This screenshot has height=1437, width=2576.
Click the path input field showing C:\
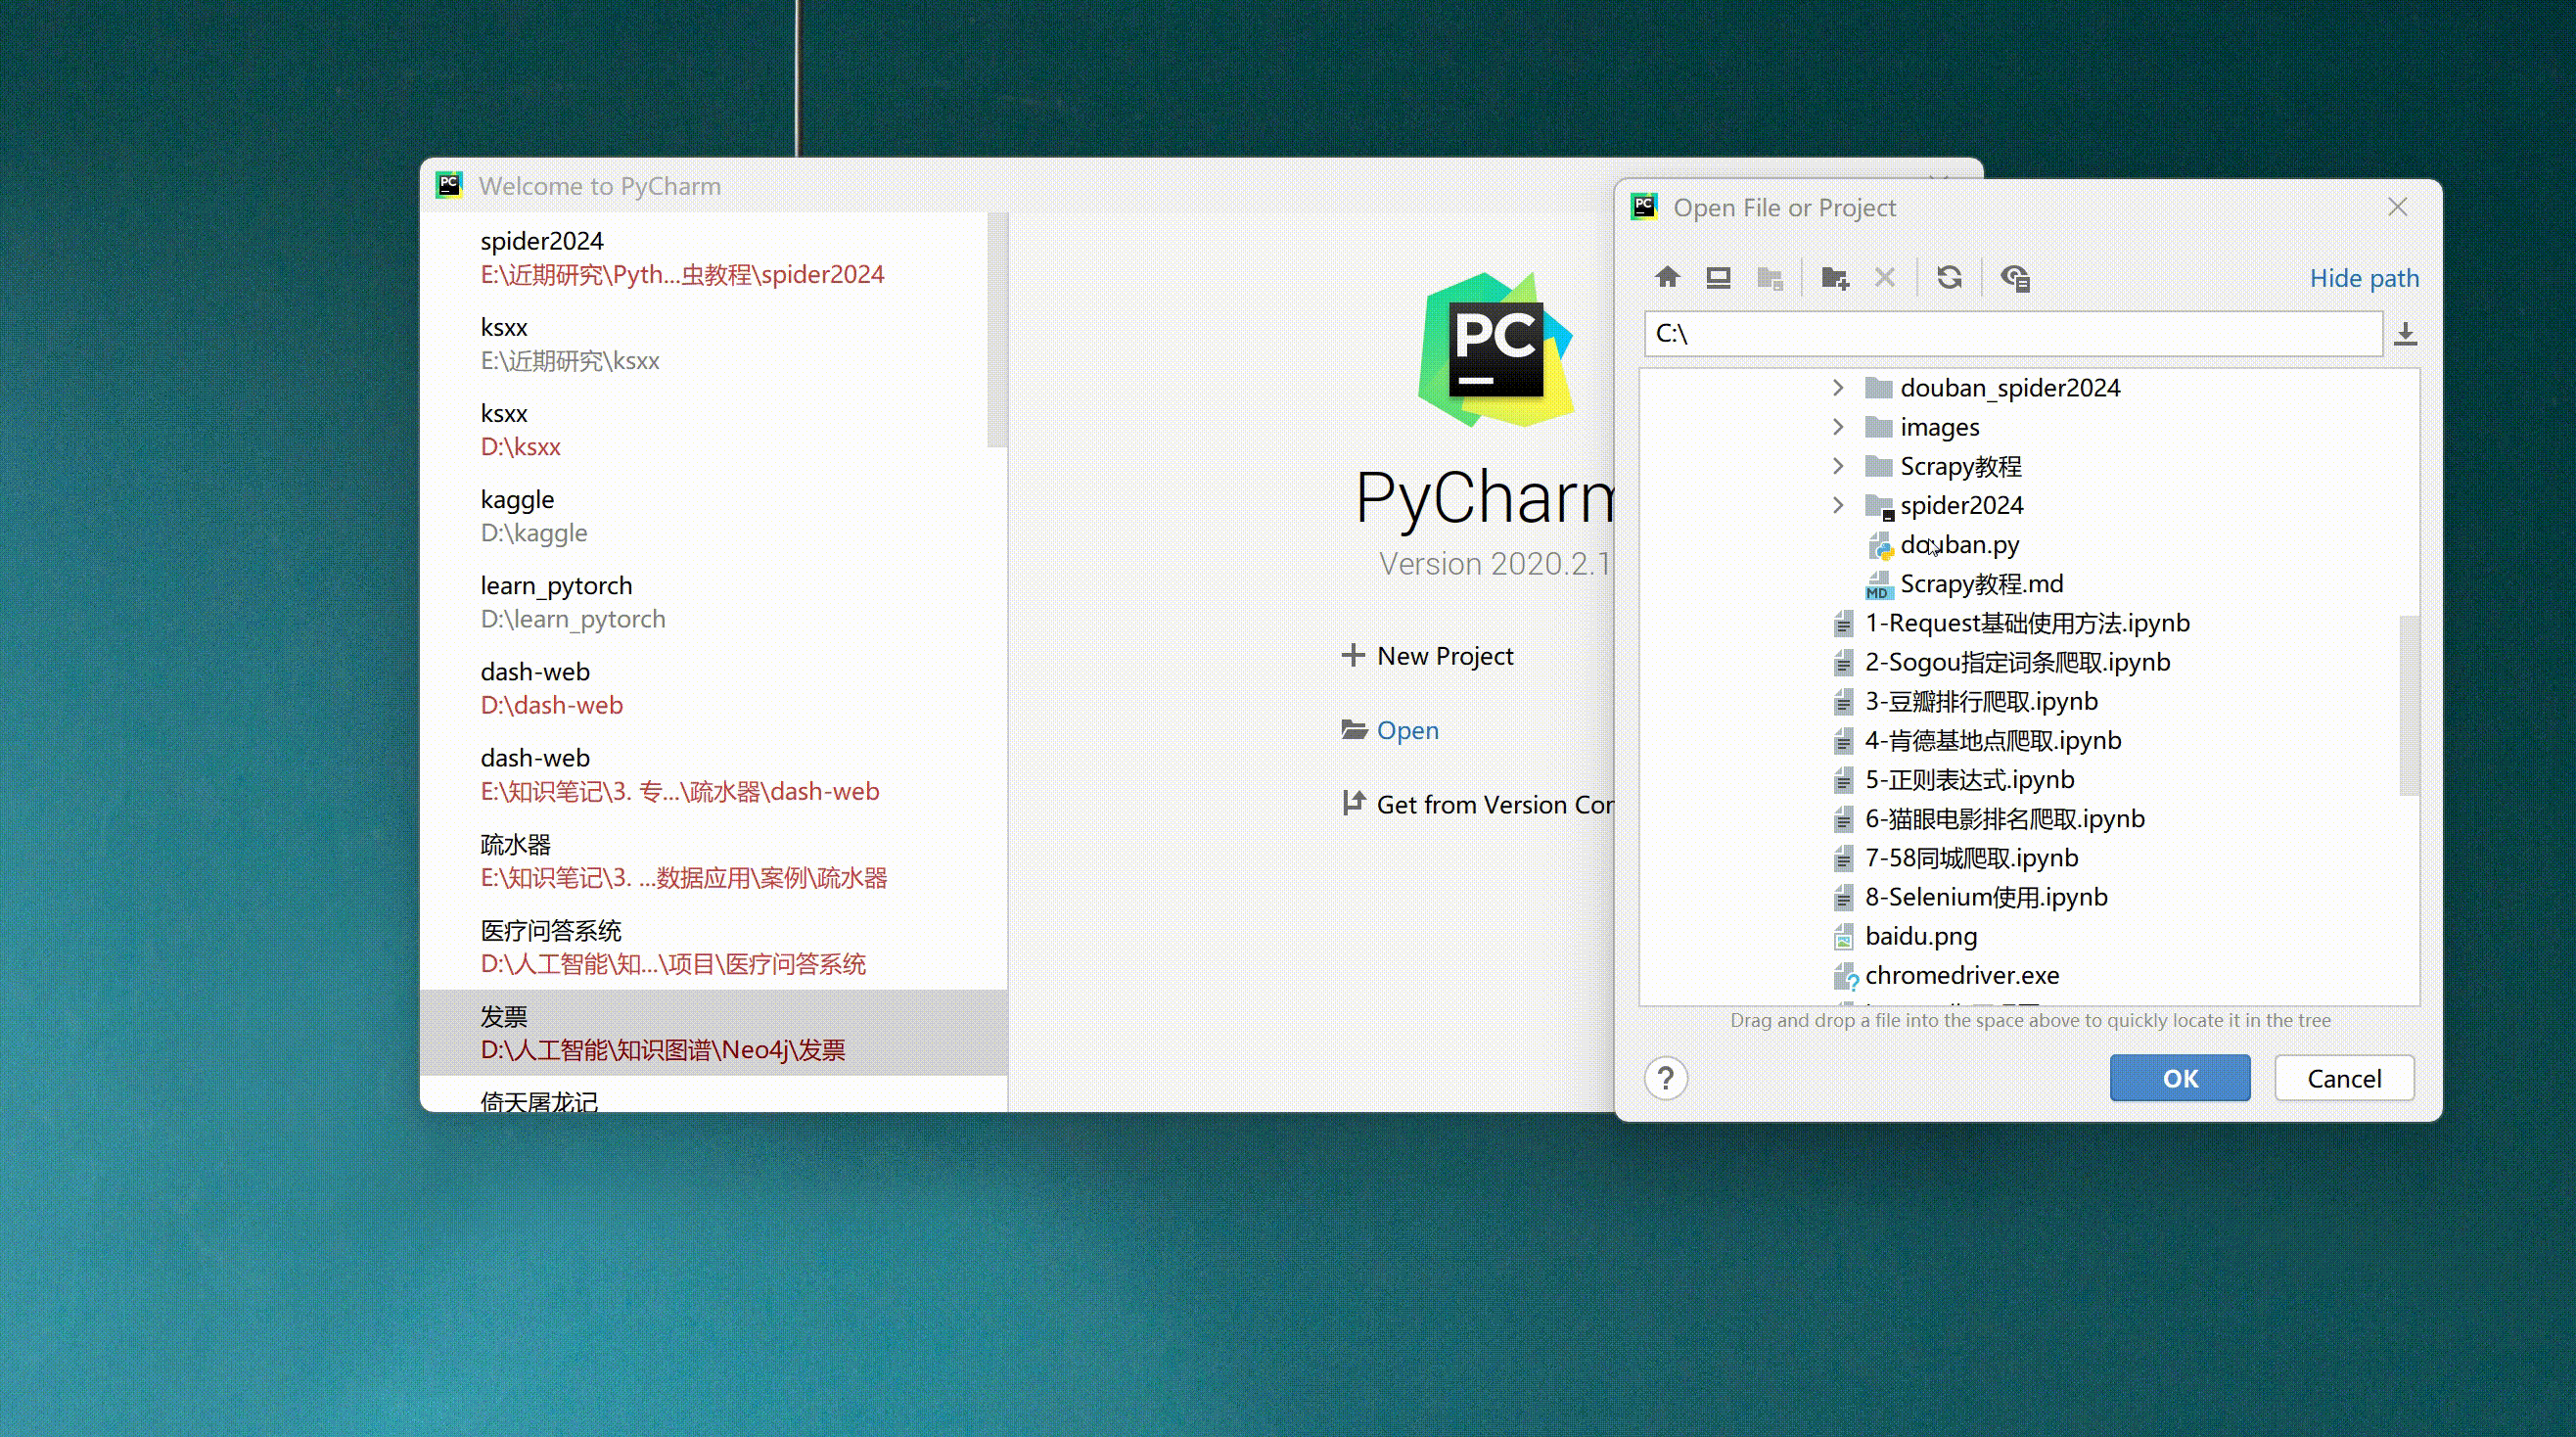2012,334
